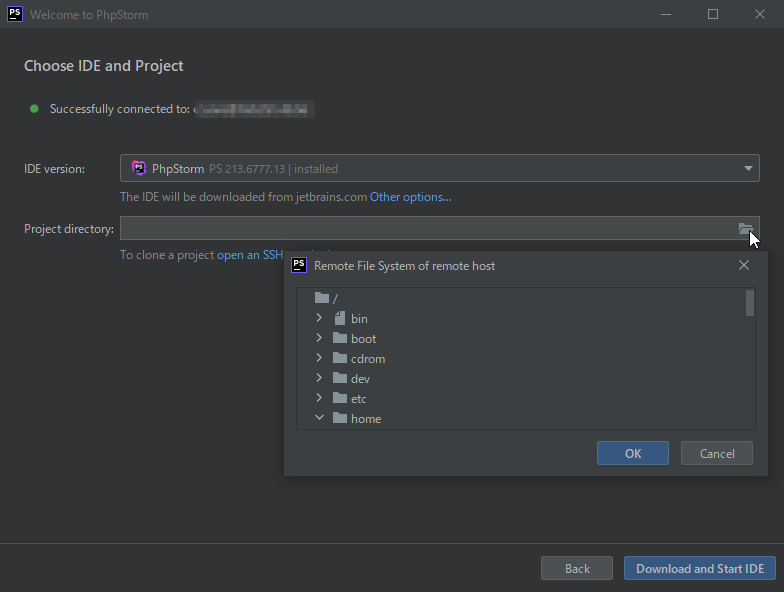Select the bin symlink folder icon
This screenshot has height=592, width=784.
(x=340, y=319)
